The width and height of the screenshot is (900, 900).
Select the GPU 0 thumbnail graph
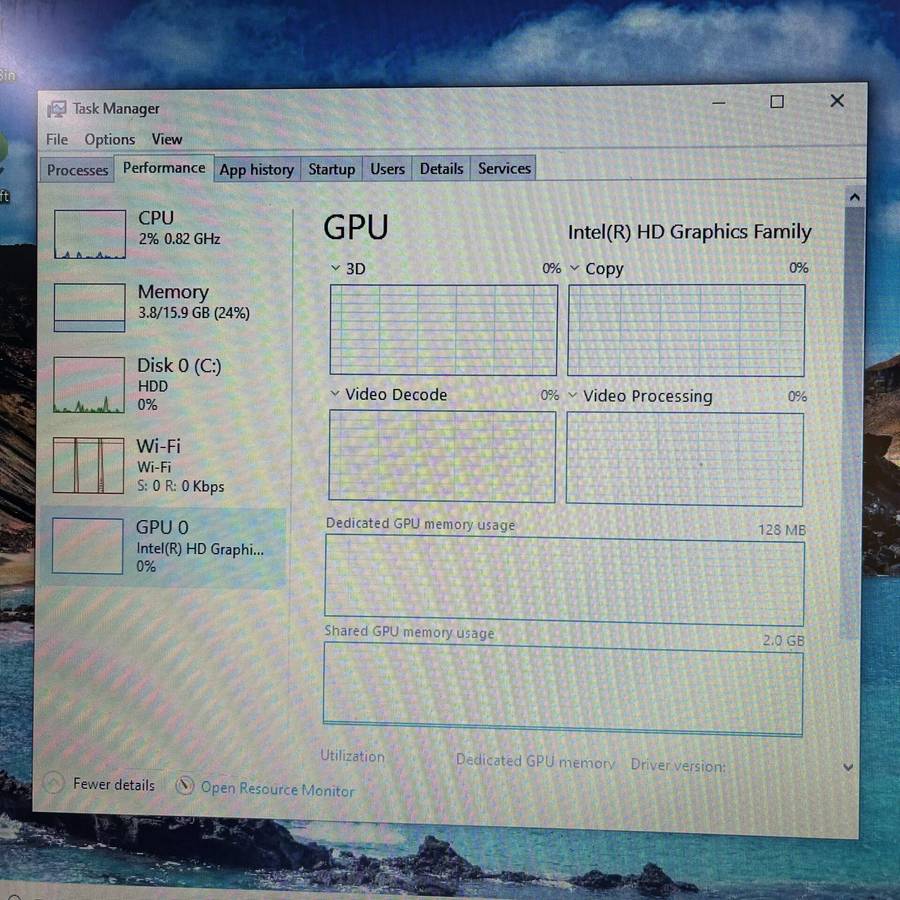point(87,545)
